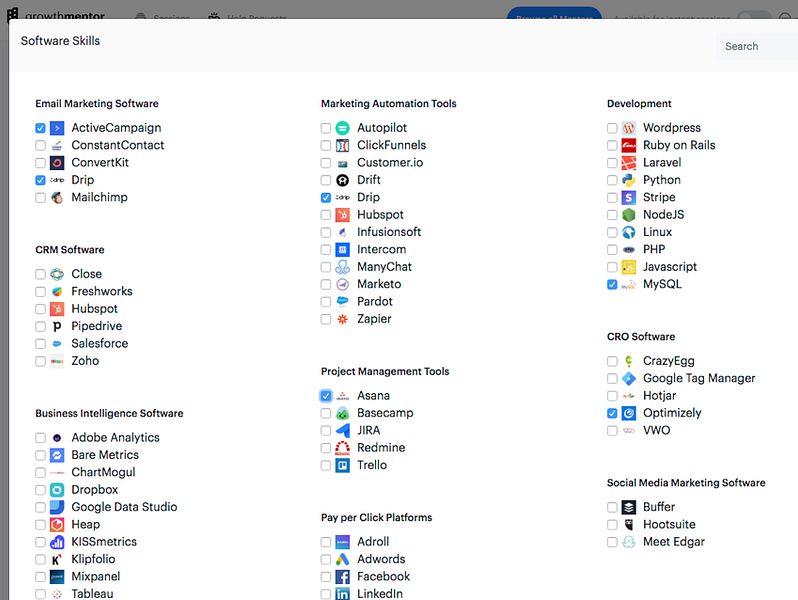Screen dimensions: 798x600
Task: Check the Salesforce checkbox in CRM Software
Action: click(x=40, y=344)
